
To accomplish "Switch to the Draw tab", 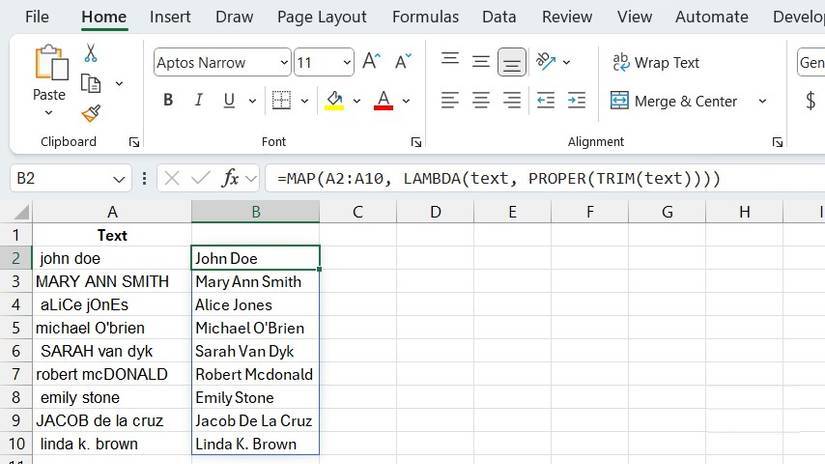I will point(234,17).
